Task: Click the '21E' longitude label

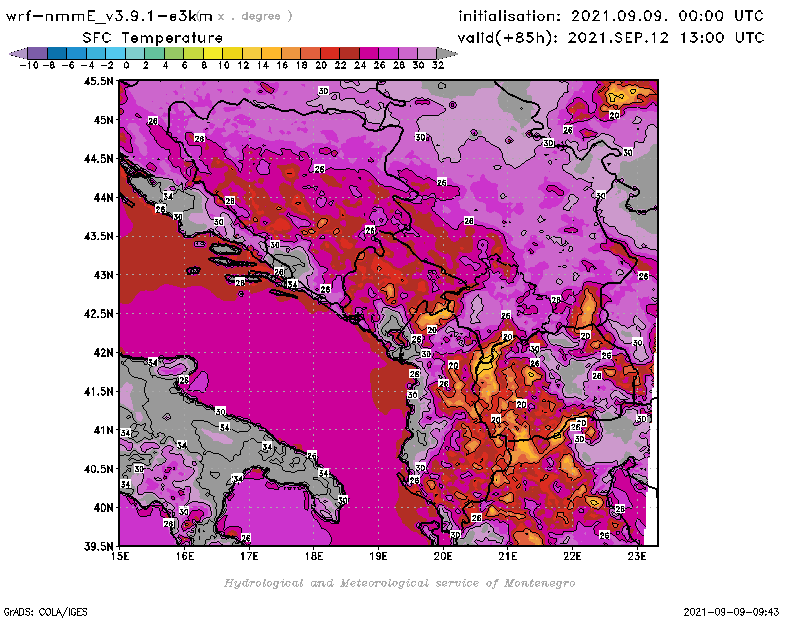Action: (507, 556)
